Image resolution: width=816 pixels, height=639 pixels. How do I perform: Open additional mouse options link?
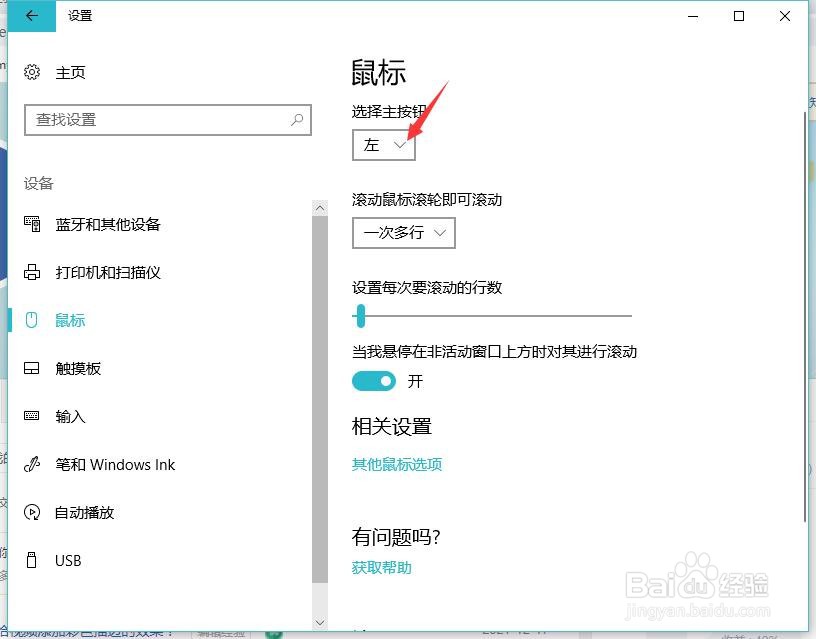point(396,465)
